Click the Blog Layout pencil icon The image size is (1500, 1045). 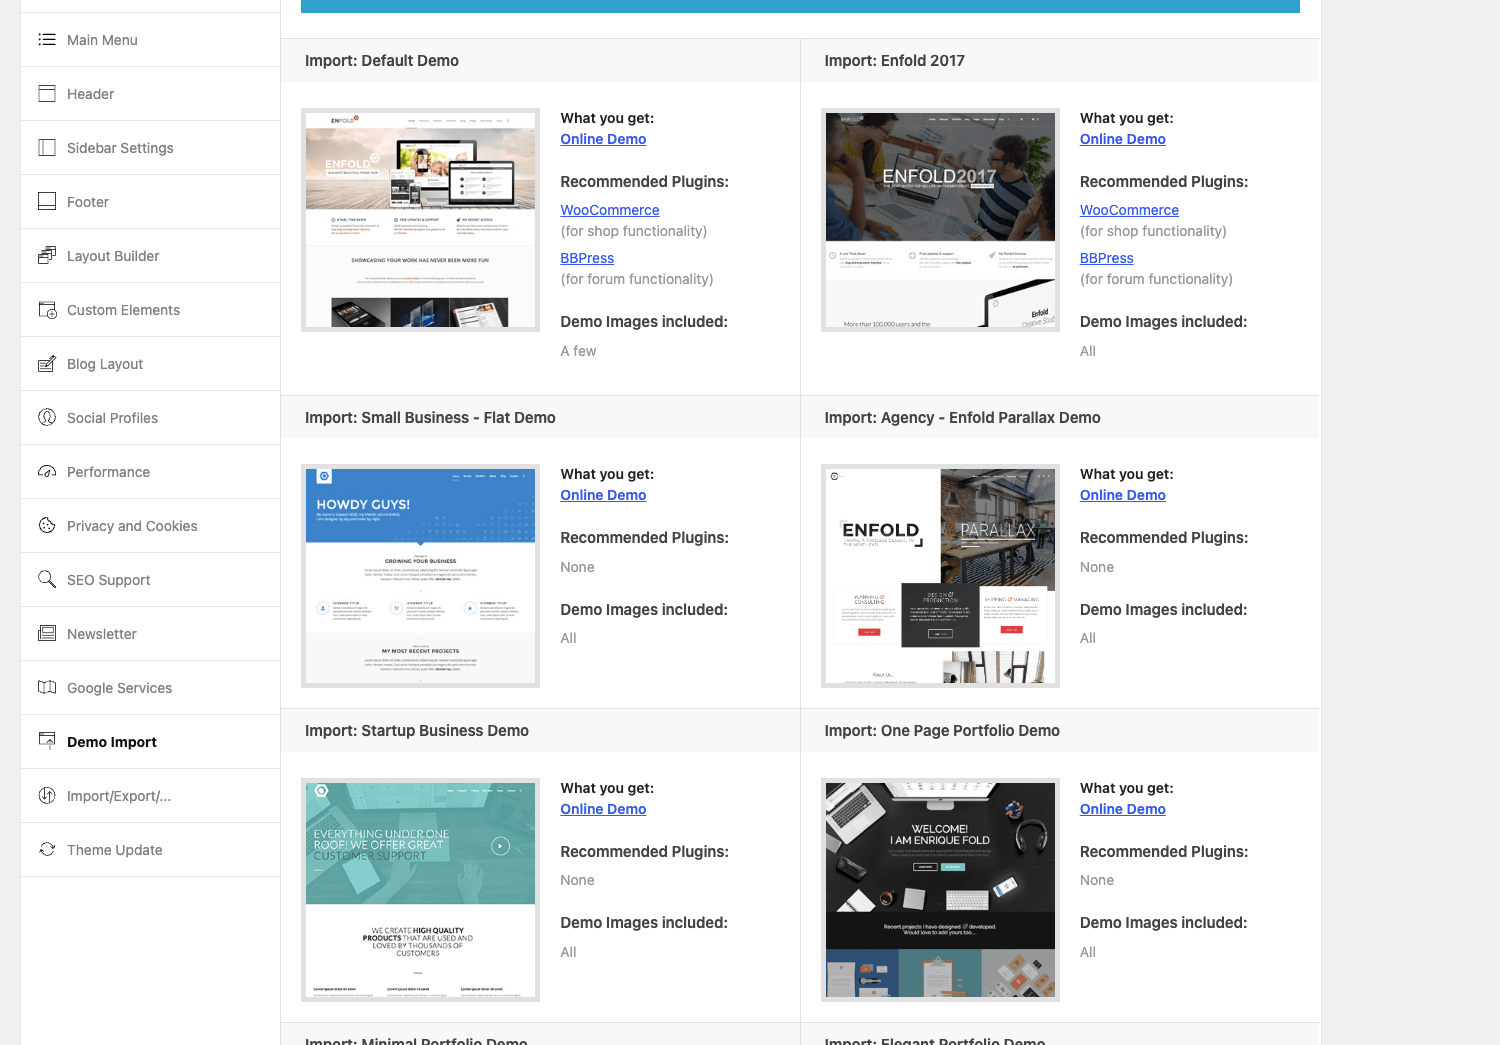click(47, 364)
